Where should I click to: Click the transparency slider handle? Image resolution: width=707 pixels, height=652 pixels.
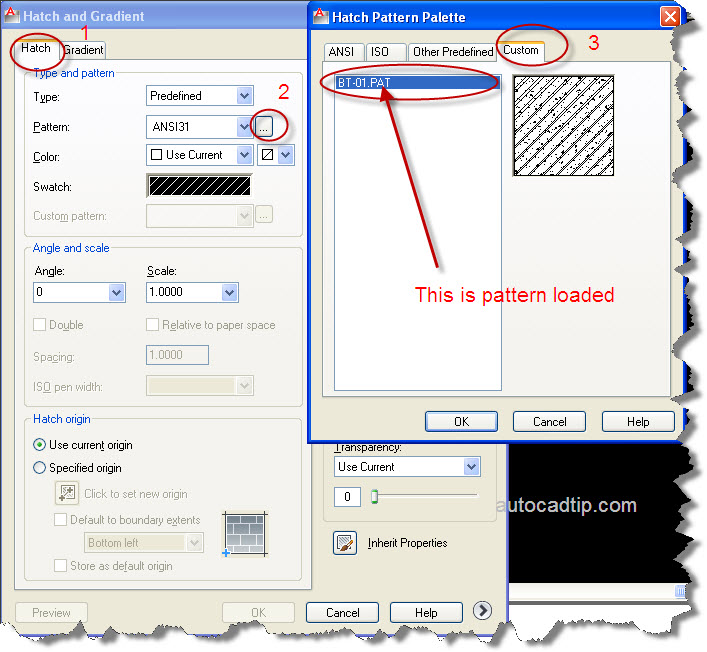[374, 496]
